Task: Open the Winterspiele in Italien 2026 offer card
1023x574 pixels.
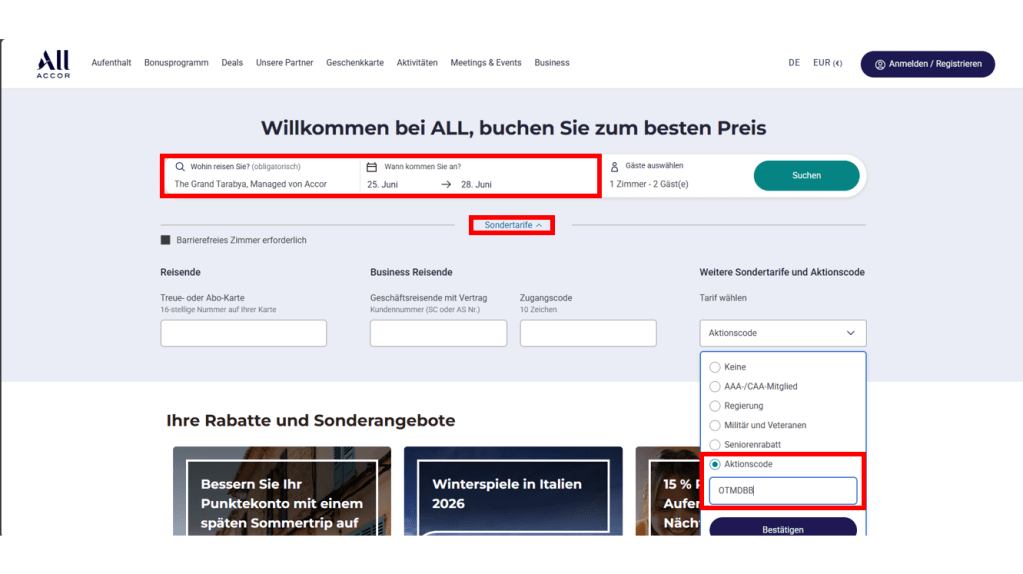Action: click(513, 492)
